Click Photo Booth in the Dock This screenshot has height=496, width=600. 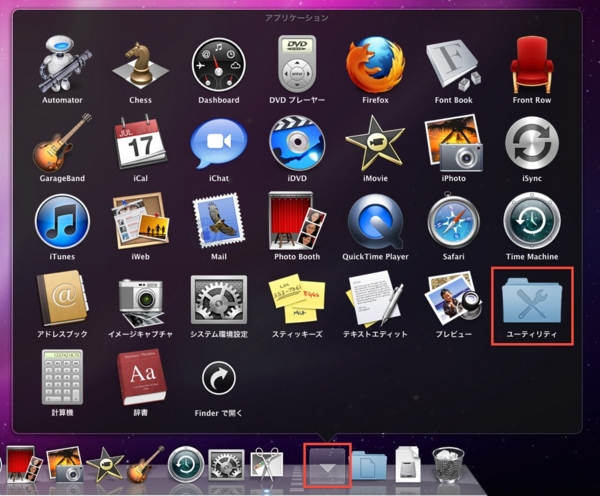[x=24, y=465]
